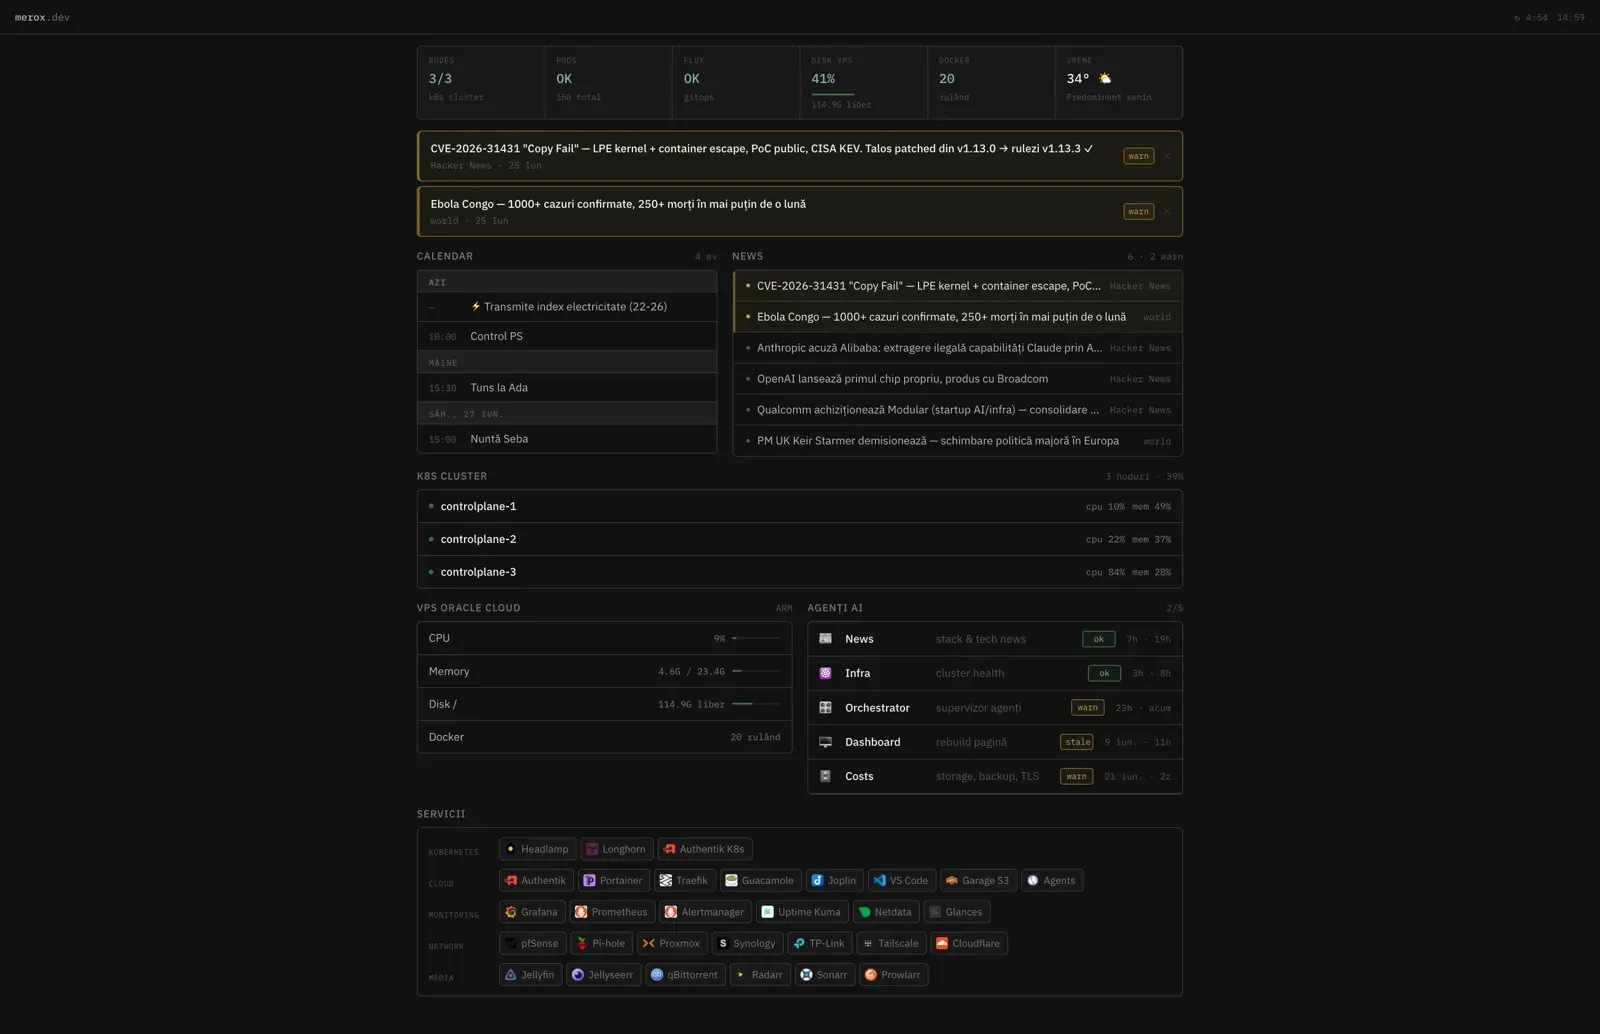Open Prometheus monitoring
The height and width of the screenshot is (1034, 1600).
pyautogui.click(x=613, y=912)
